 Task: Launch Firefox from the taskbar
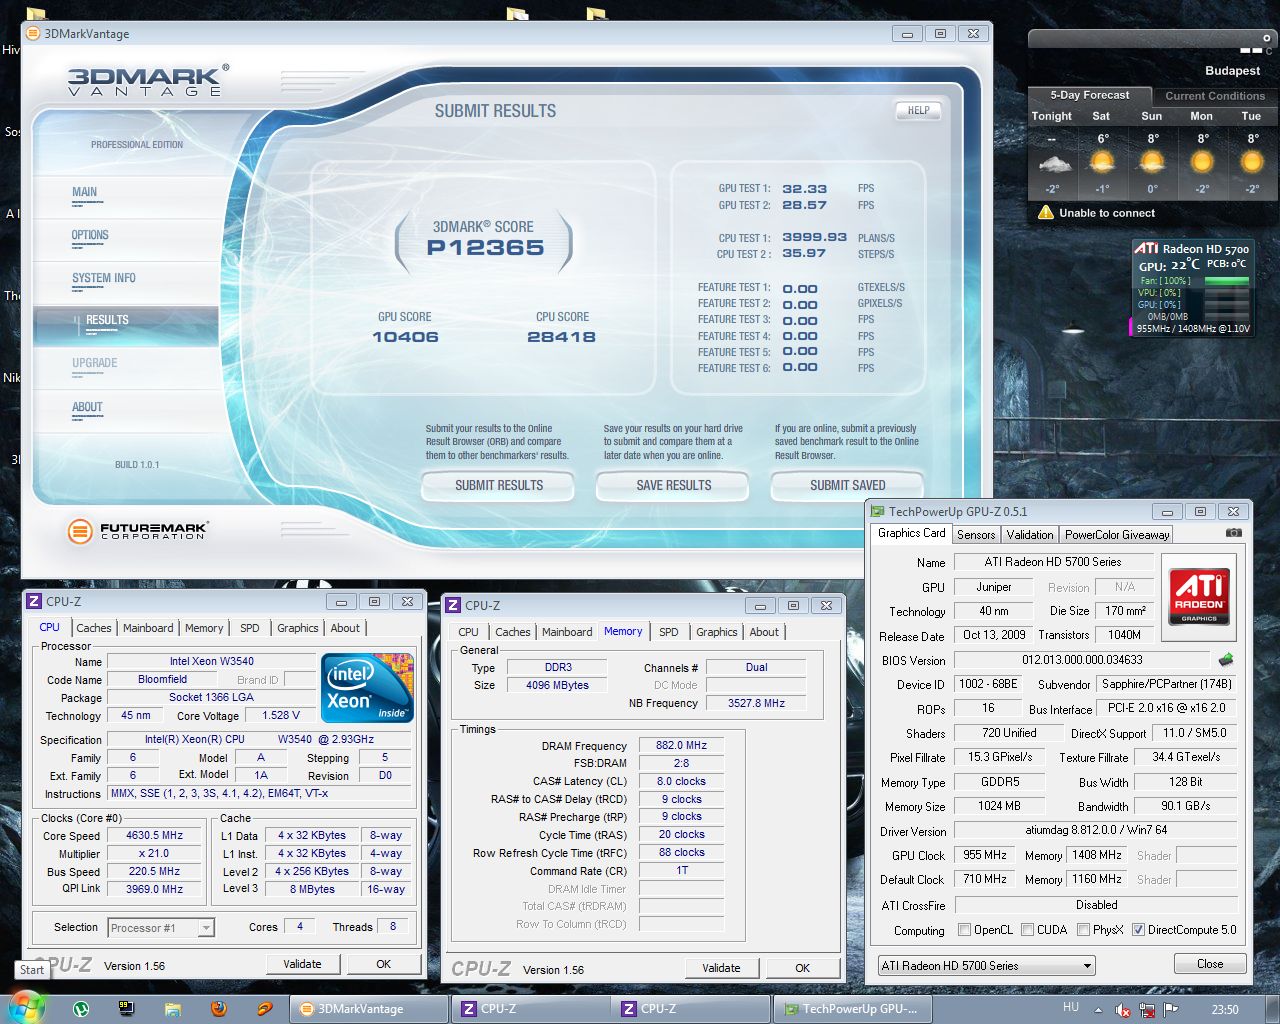point(219,1009)
